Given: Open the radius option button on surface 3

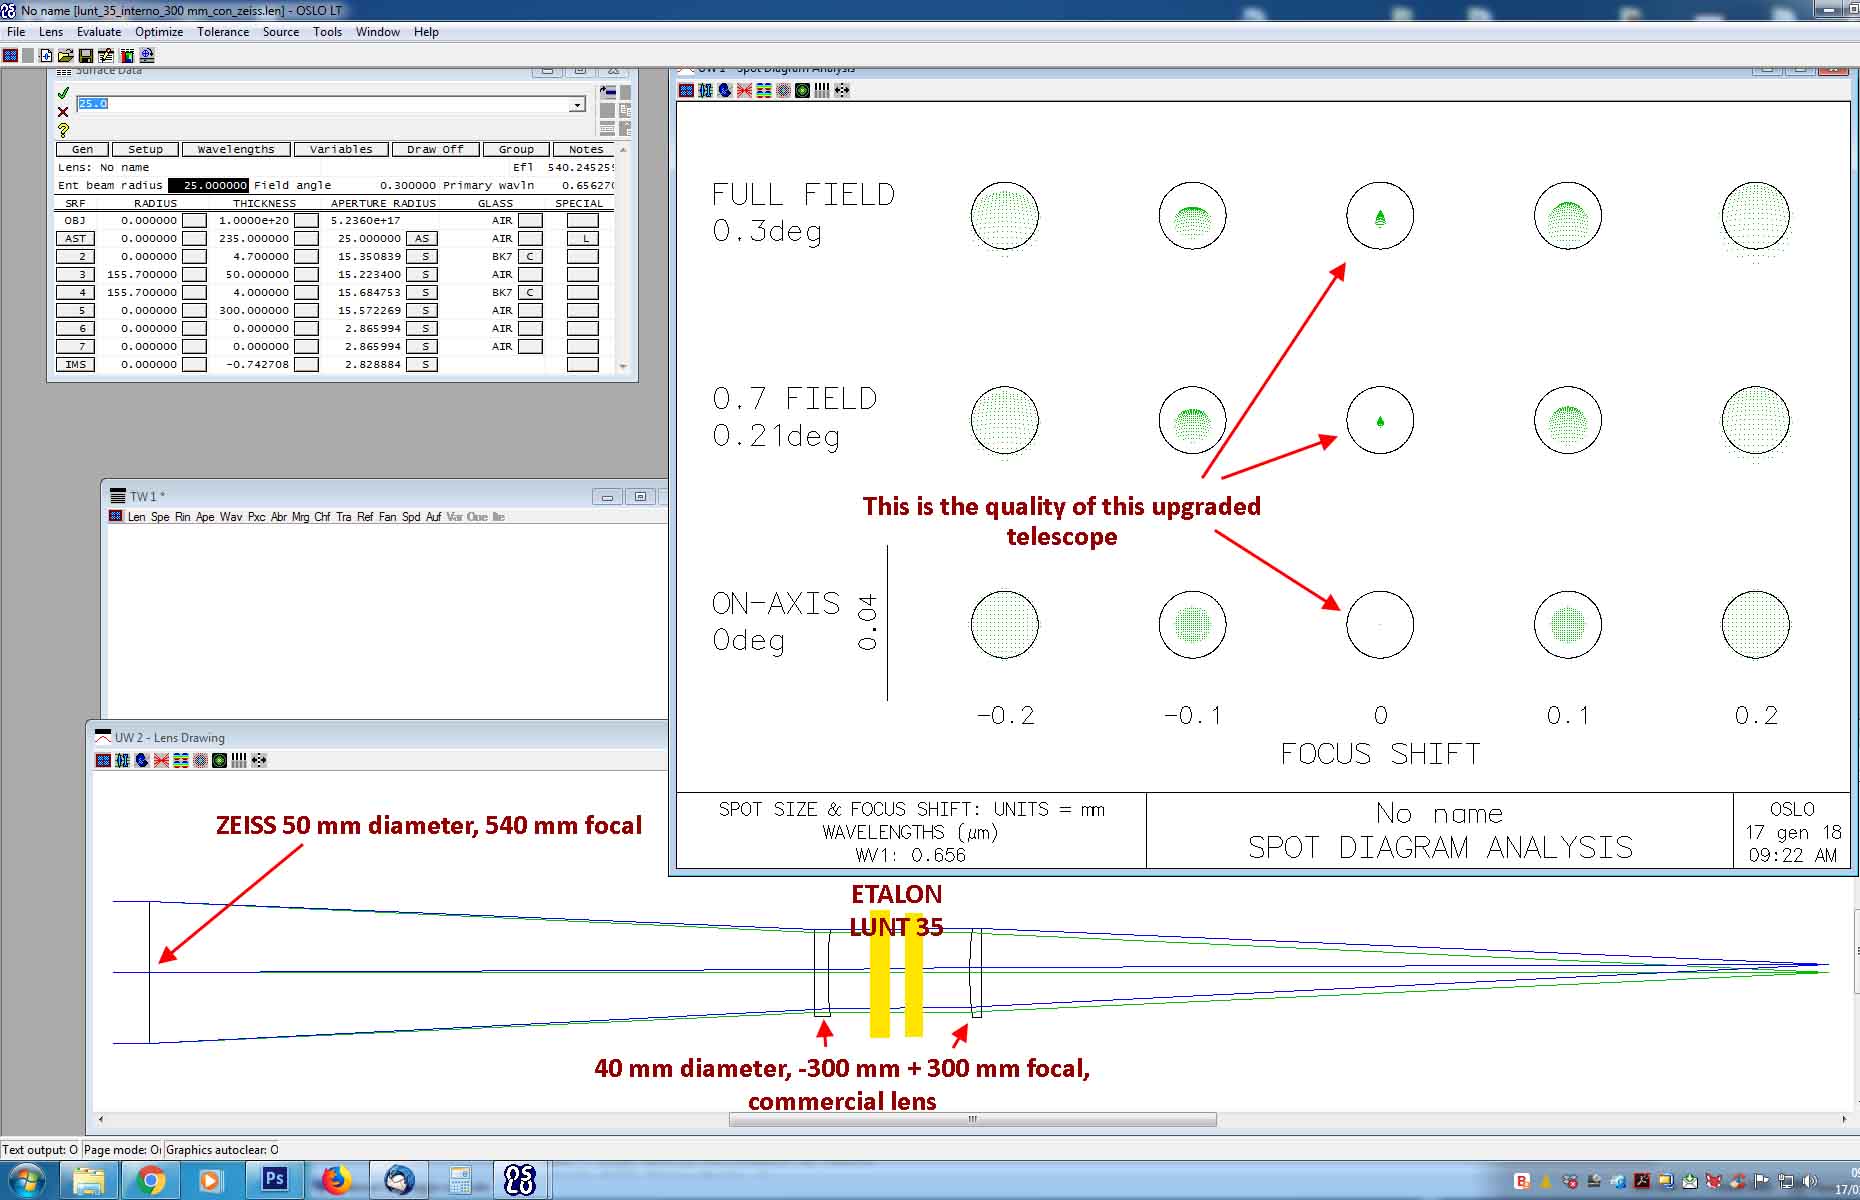Looking at the screenshot, I should 194,274.
